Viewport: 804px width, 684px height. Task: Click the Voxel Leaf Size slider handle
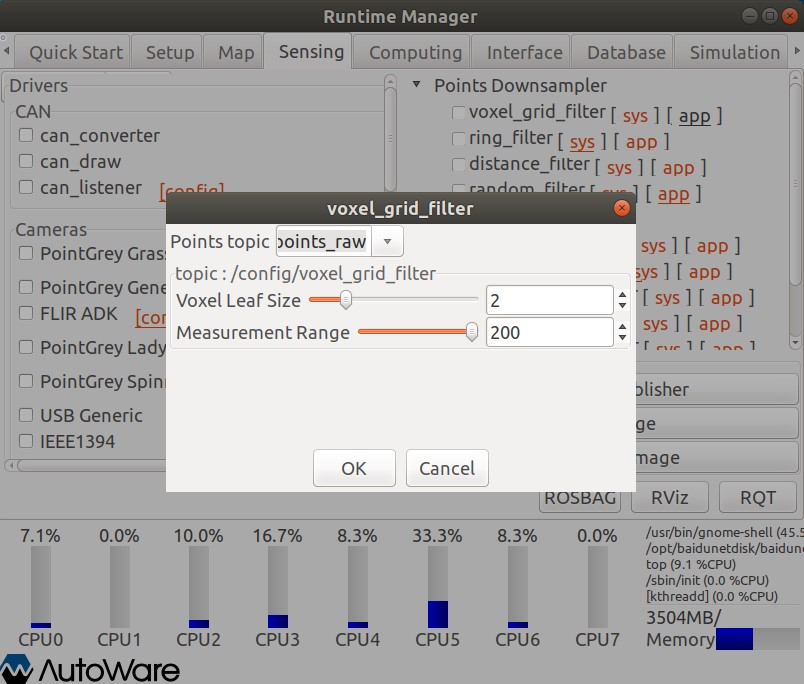pyautogui.click(x=346, y=300)
